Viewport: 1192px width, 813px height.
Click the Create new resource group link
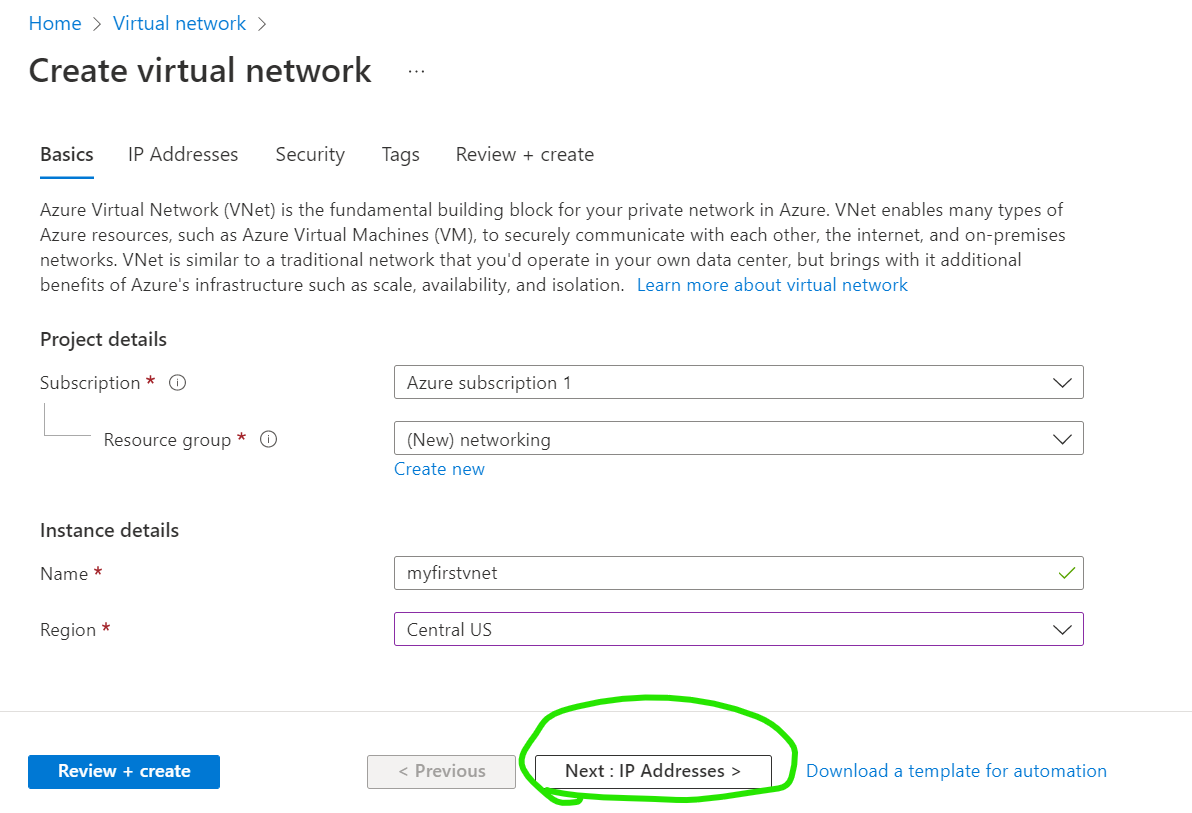tap(439, 469)
